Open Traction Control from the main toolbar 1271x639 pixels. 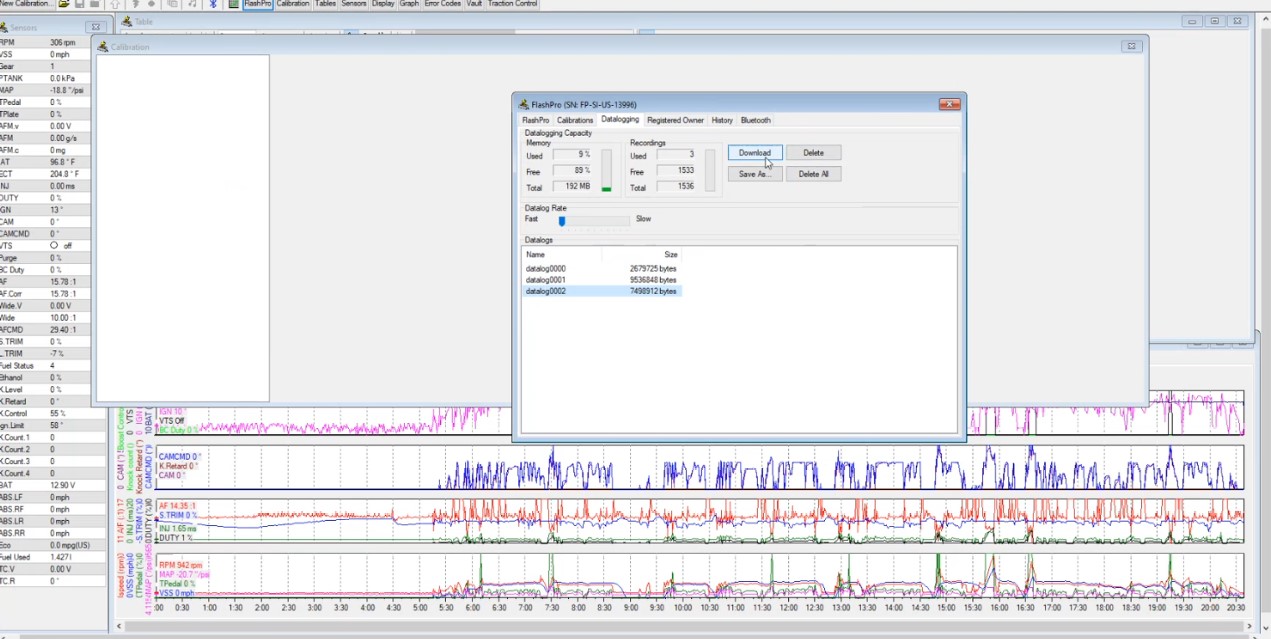pos(513,4)
